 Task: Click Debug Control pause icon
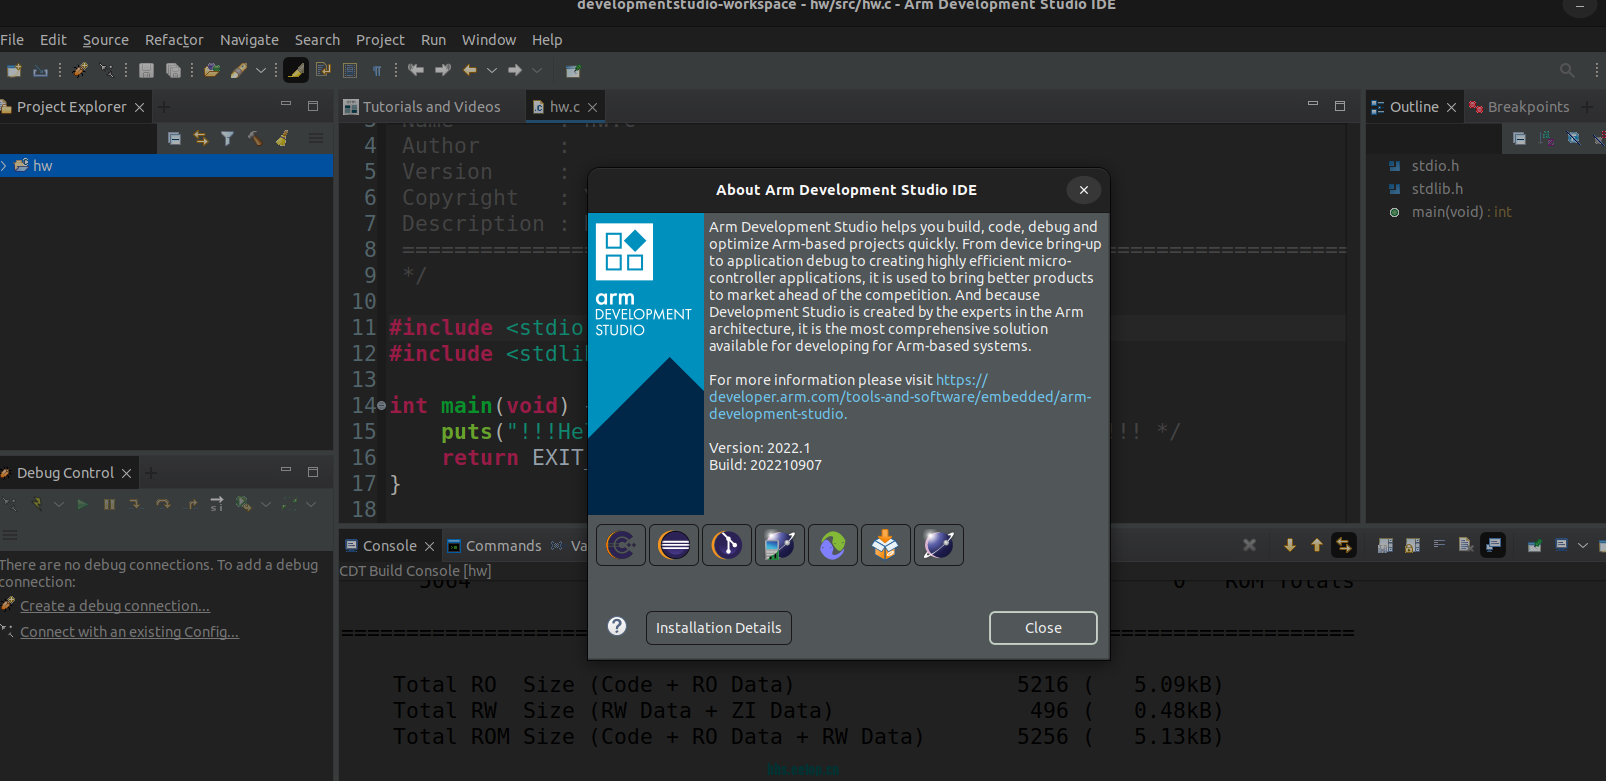[x=109, y=505]
